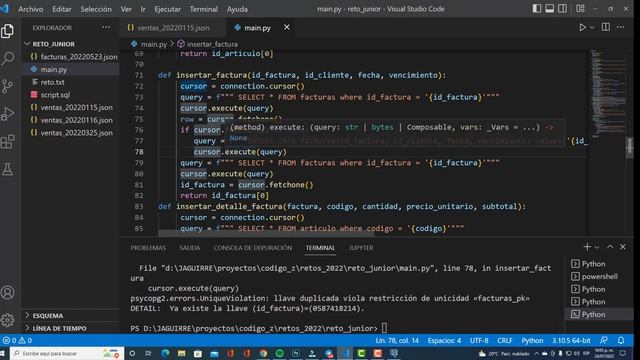The image size is (640, 360).
Task: Open the Ver menu
Action: click(x=126, y=9)
